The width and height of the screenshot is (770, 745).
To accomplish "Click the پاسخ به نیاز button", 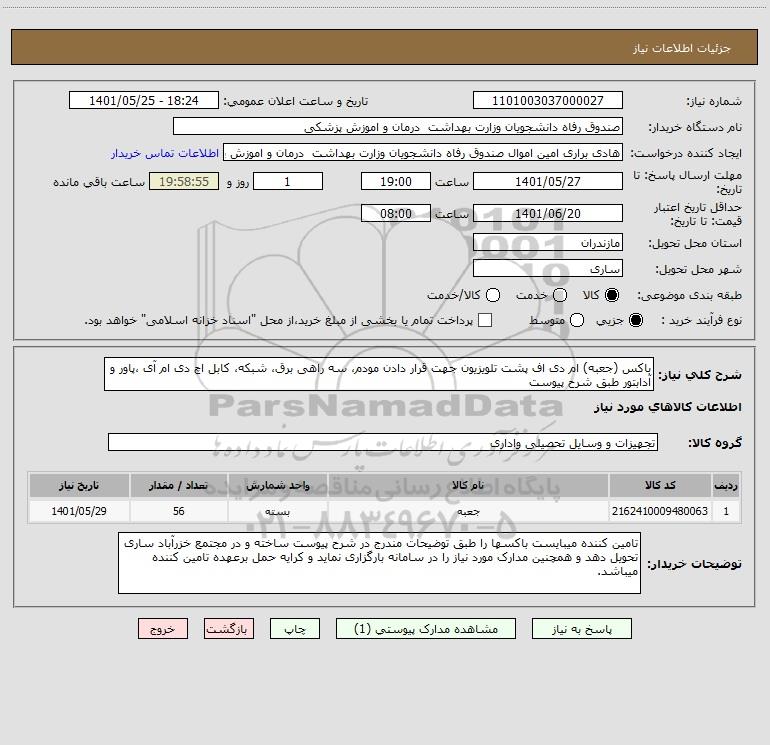I will (x=581, y=629).
